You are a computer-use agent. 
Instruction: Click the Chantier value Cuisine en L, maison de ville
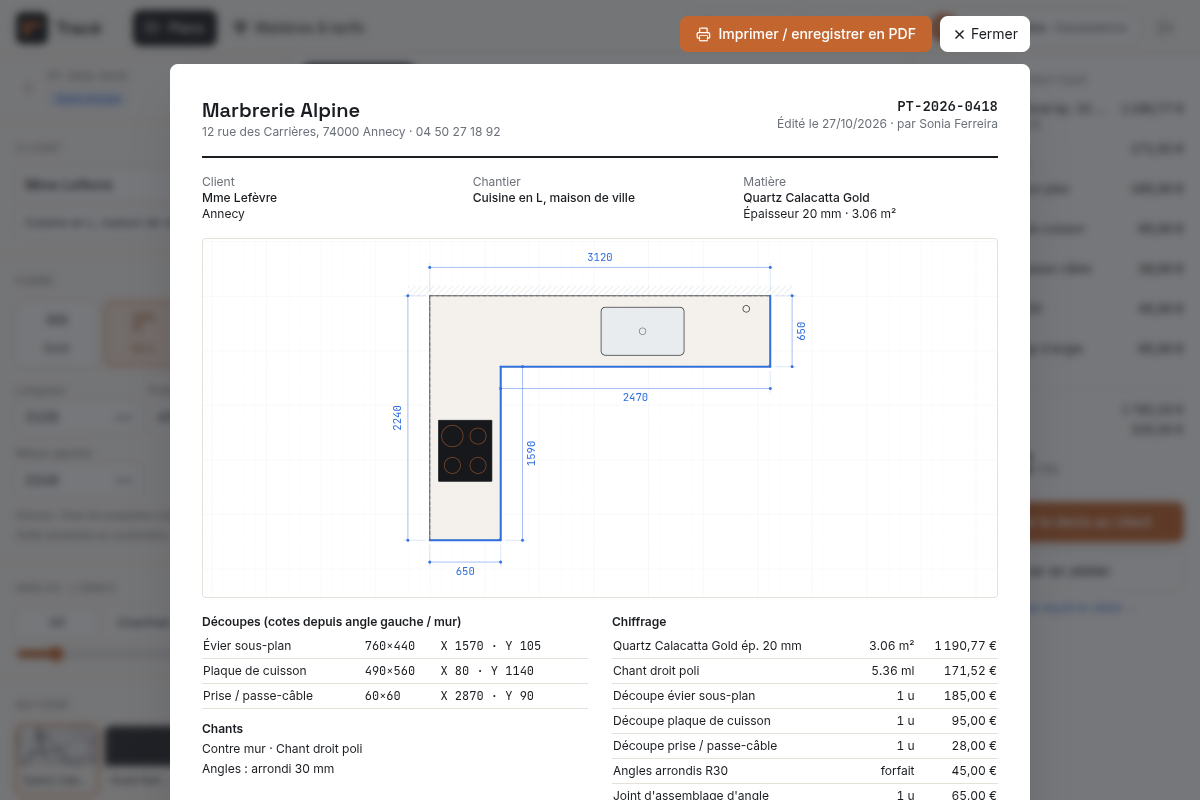[x=554, y=198]
